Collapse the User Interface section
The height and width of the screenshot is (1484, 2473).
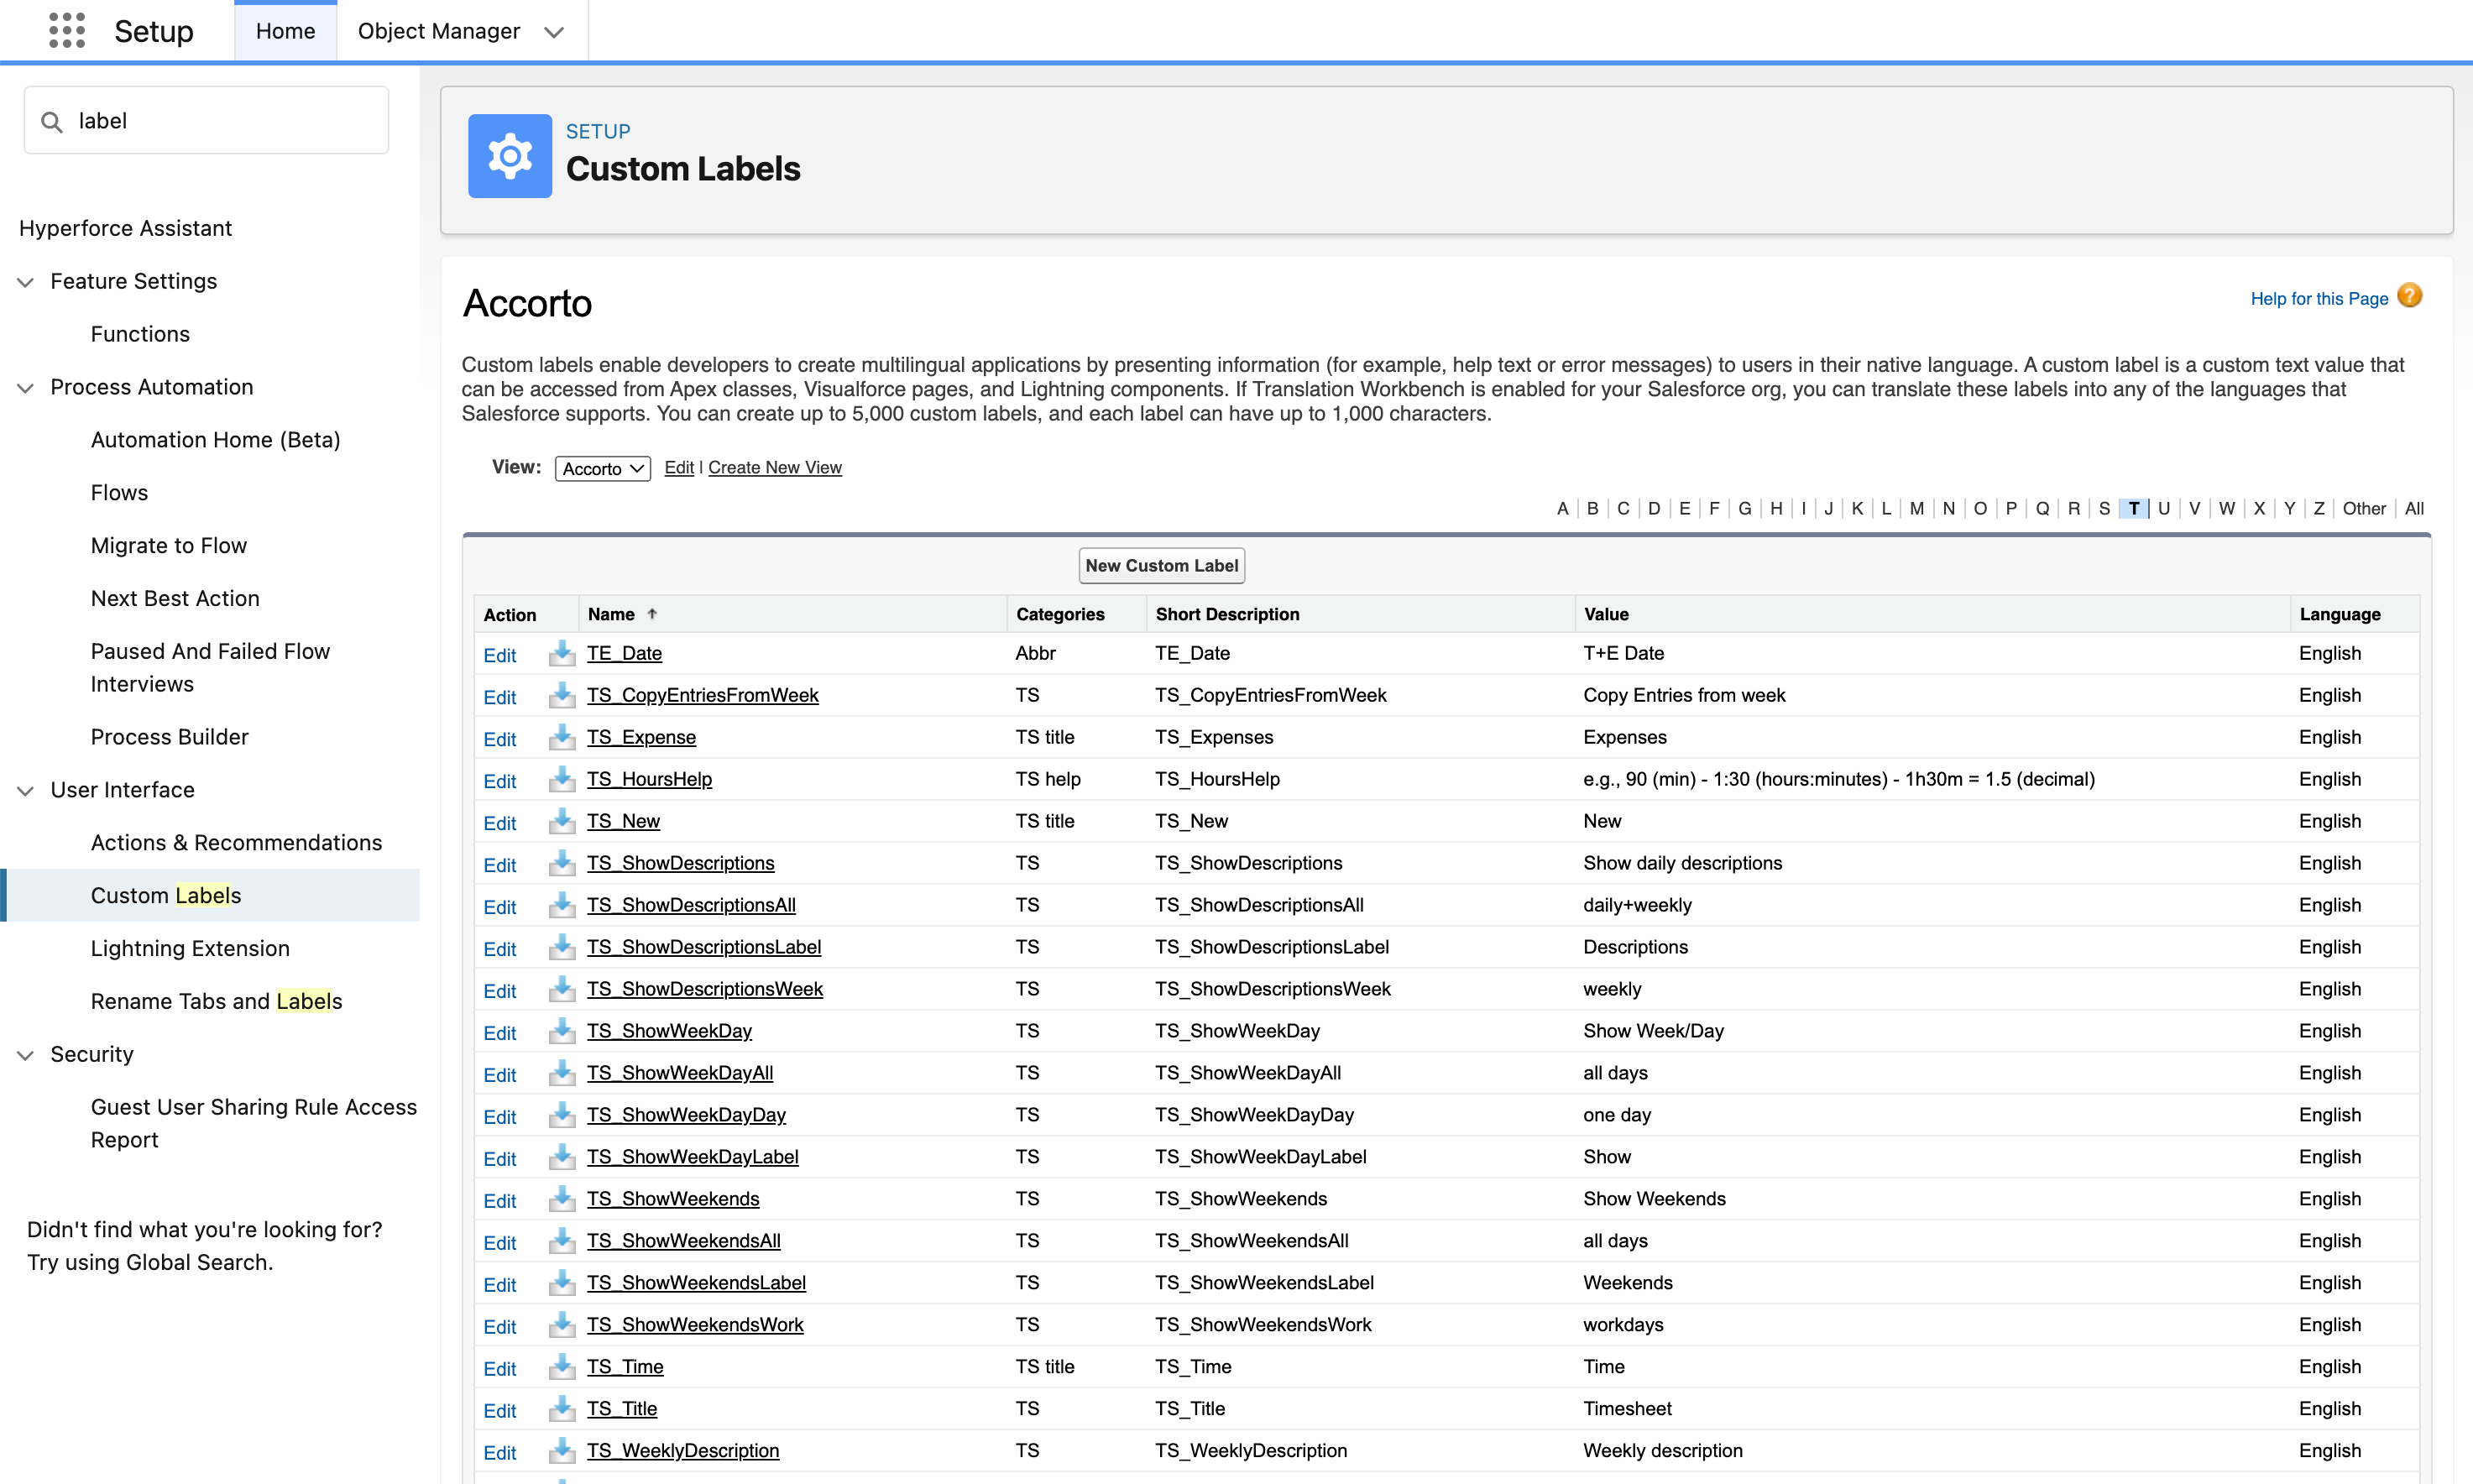(x=26, y=790)
